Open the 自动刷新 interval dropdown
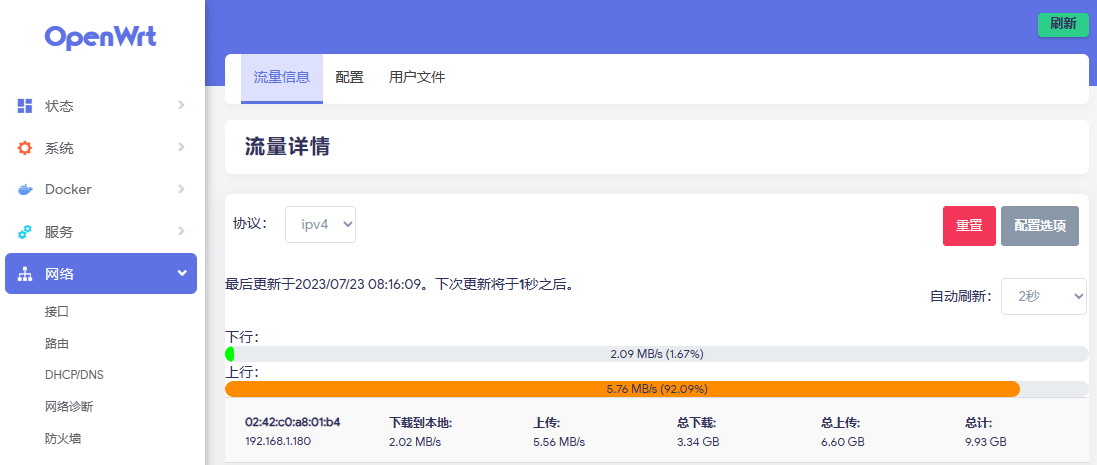1097x465 pixels. tap(1044, 296)
